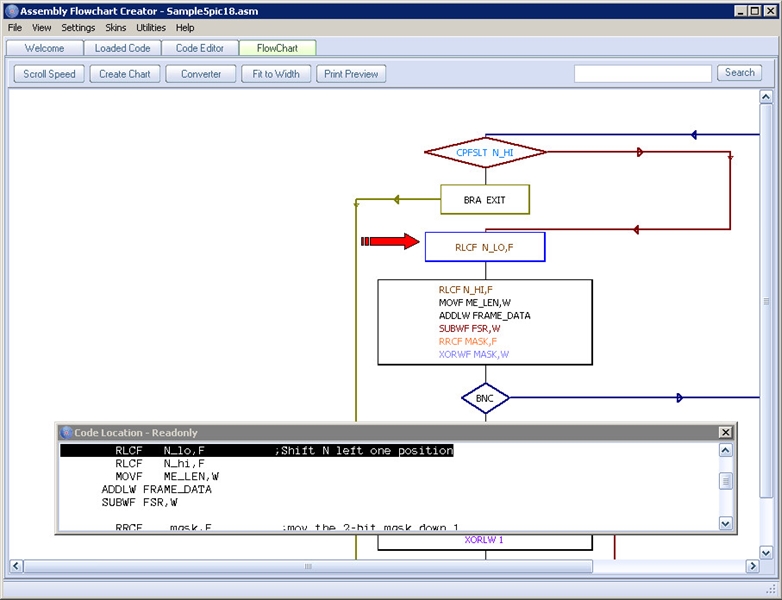Click SUBWF FSR,W line in flowchart block
782x600 pixels.
469,329
